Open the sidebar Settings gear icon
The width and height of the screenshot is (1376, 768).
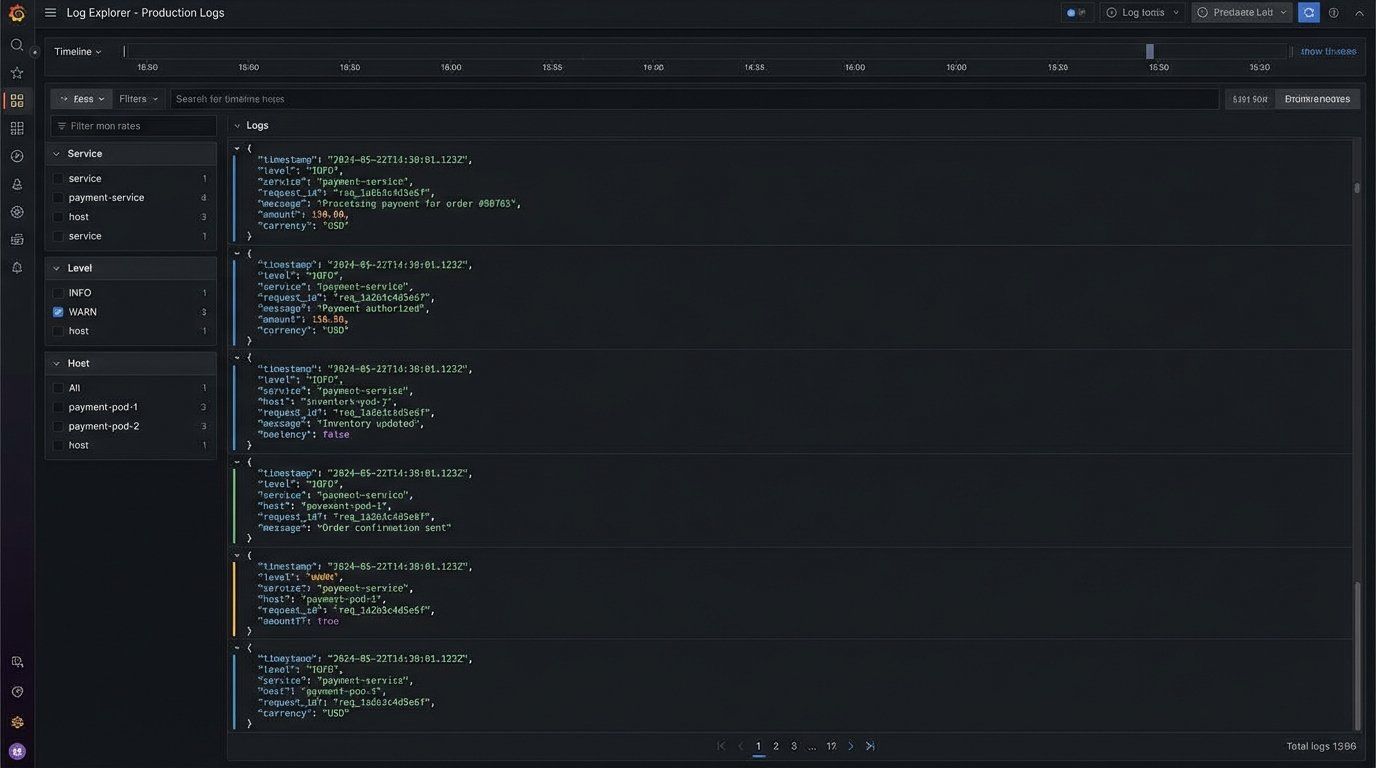click(x=16, y=211)
